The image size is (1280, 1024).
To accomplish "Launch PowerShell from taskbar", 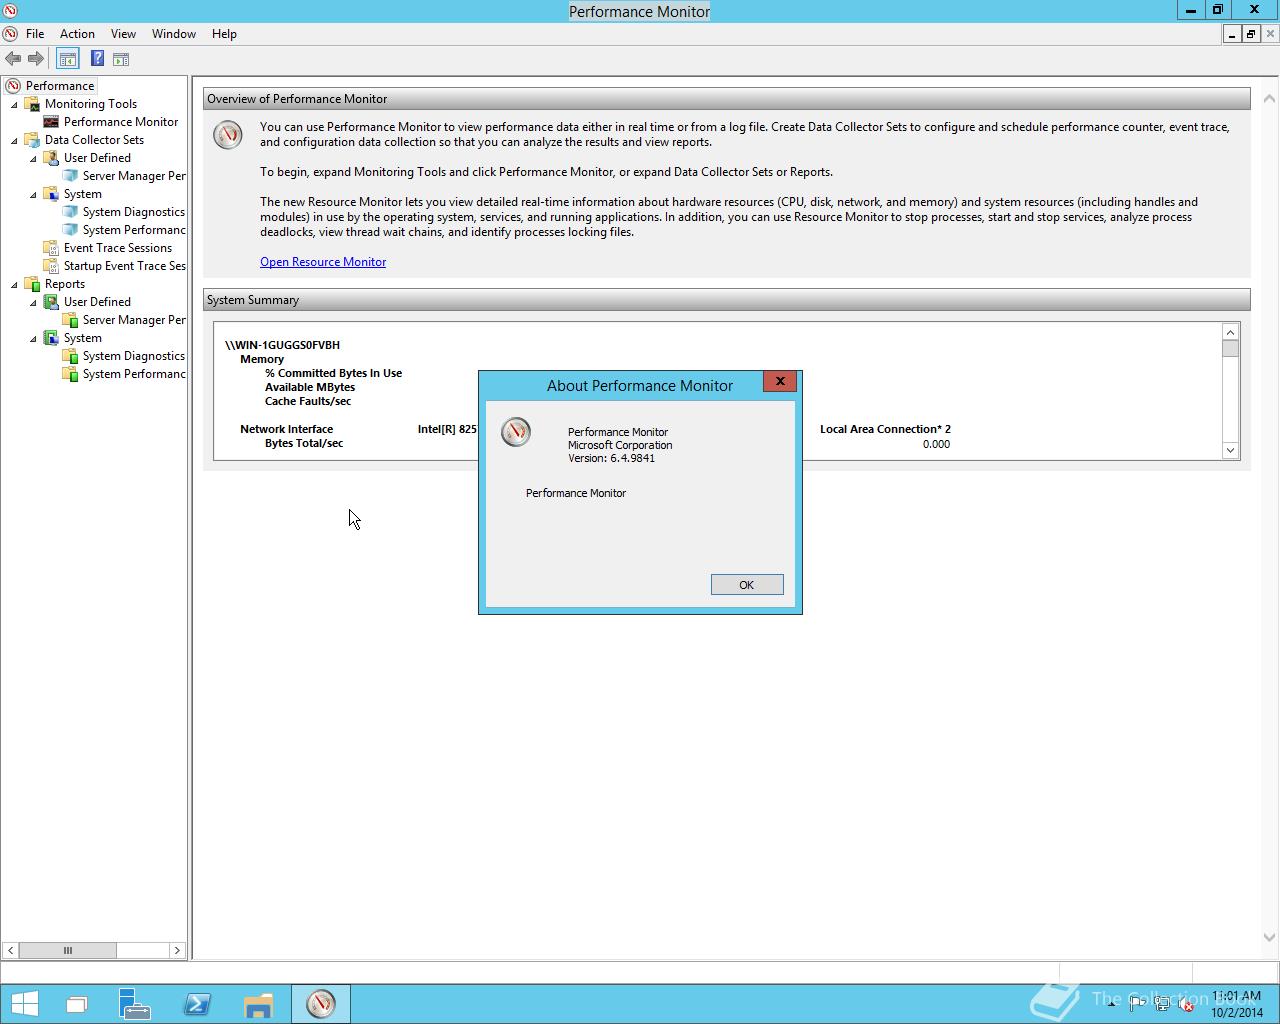I will pyautogui.click(x=197, y=1004).
